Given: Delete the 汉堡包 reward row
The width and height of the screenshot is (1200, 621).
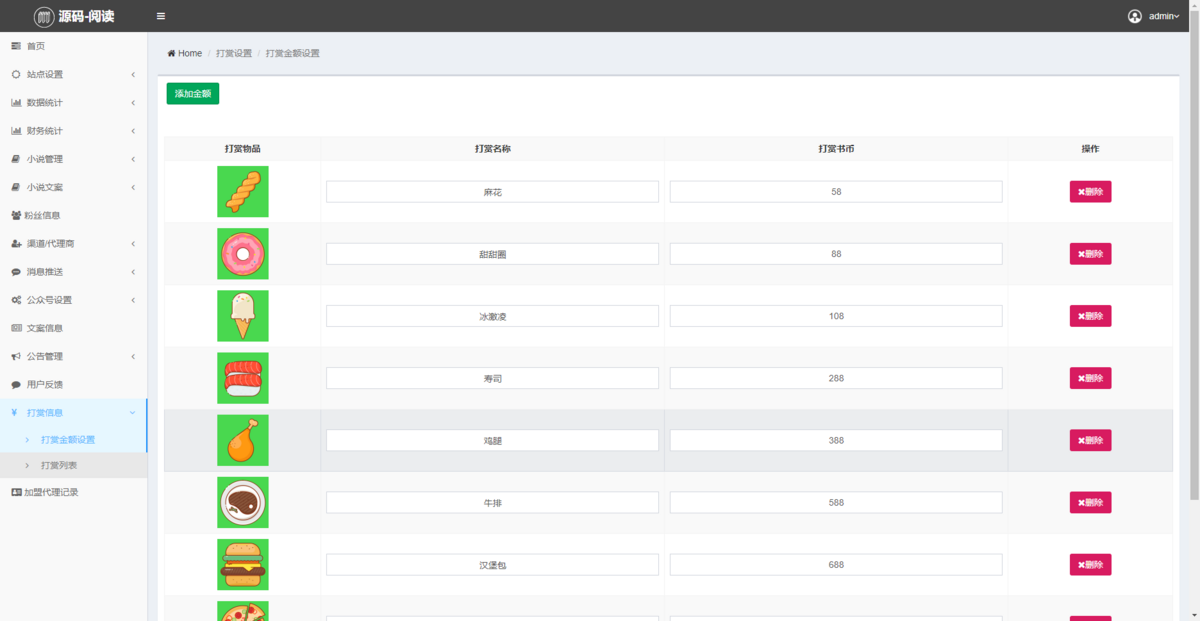Looking at the screenshot, I should (1090, 565).
